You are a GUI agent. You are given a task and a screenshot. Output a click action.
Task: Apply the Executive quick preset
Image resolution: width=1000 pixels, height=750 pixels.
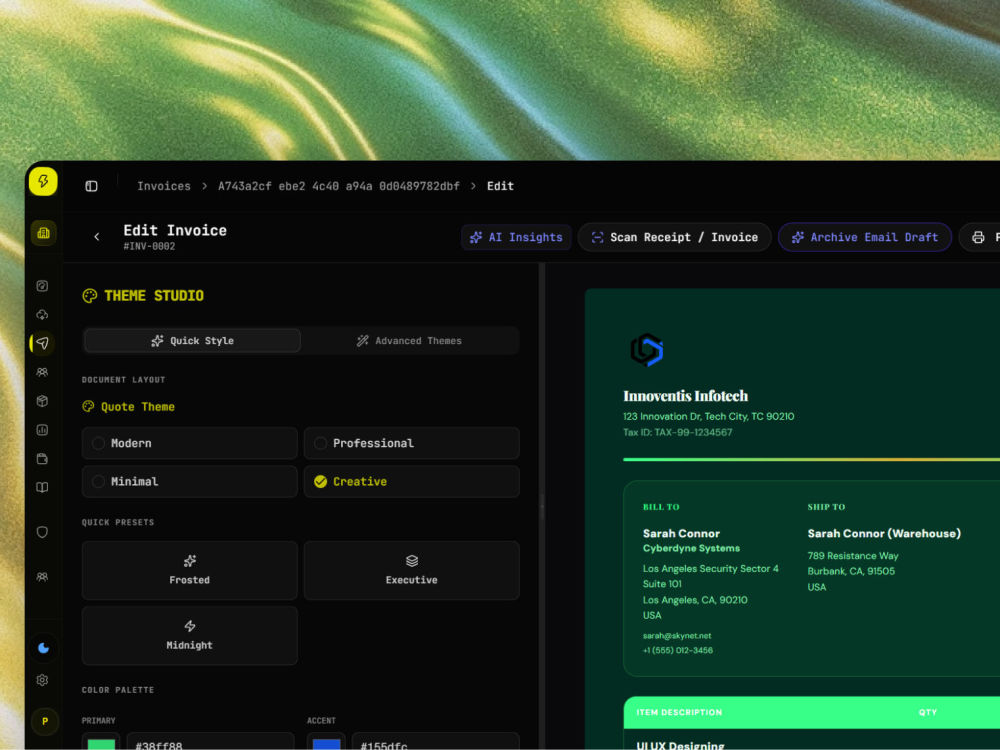(x=411, y=570)
